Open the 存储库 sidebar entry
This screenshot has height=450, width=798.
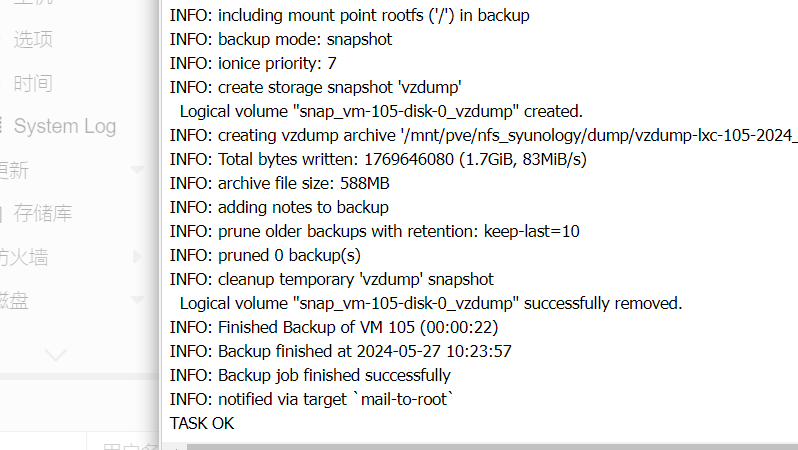[43, 213]
